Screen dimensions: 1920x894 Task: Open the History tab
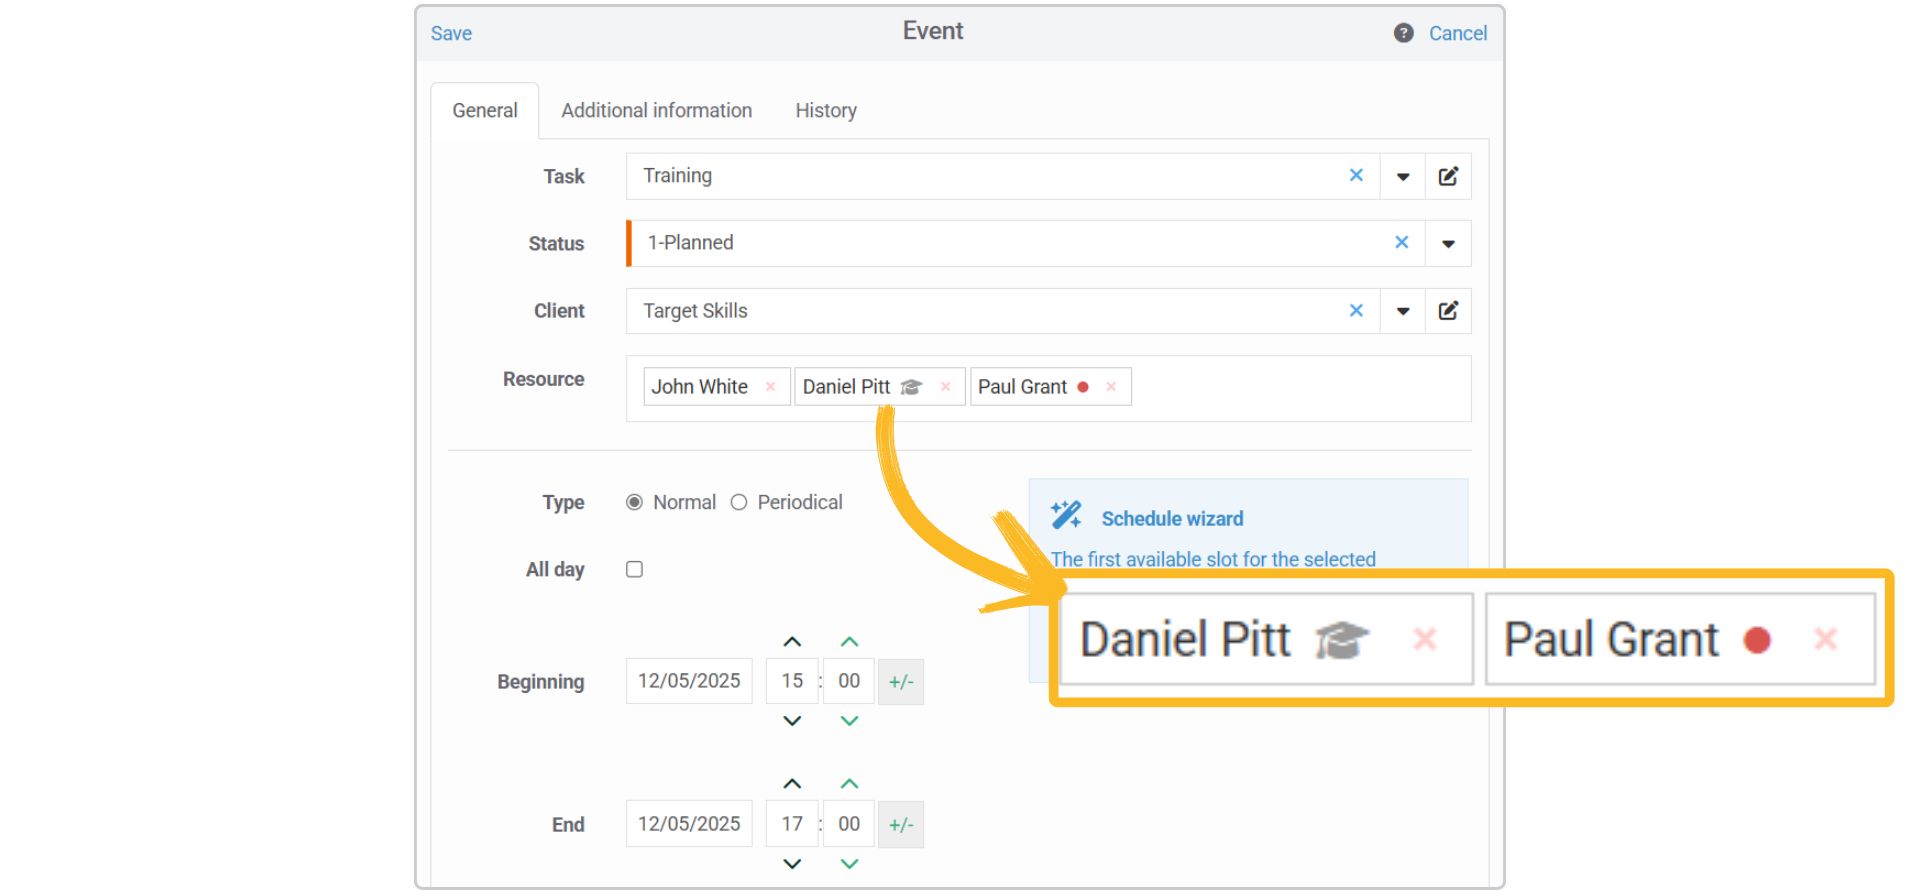click(x=825, y=111)
